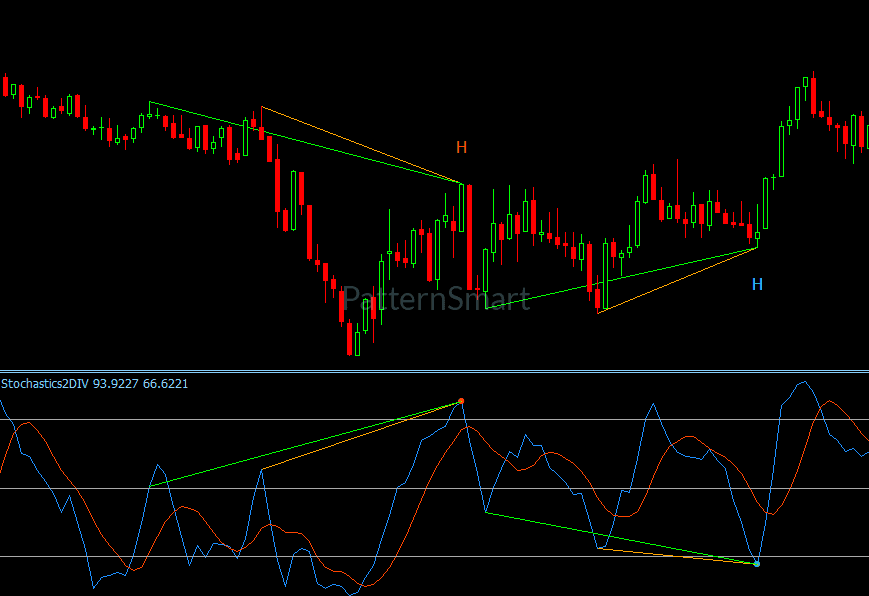Image resolution: width=869 pixels, height=596 pixels.
Task: Select the blue H divergence label
Action: point(757,284)
